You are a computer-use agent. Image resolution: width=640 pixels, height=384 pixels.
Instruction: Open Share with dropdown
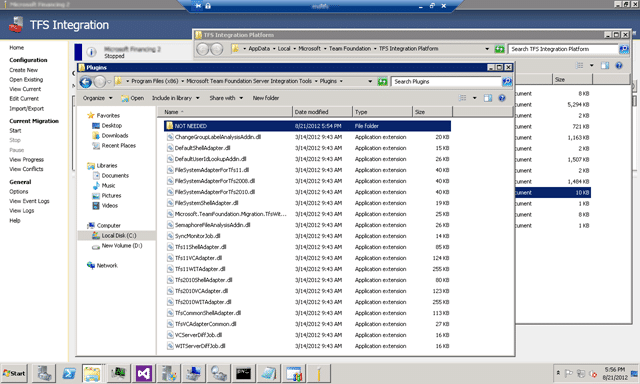click(x=226, y=98)
